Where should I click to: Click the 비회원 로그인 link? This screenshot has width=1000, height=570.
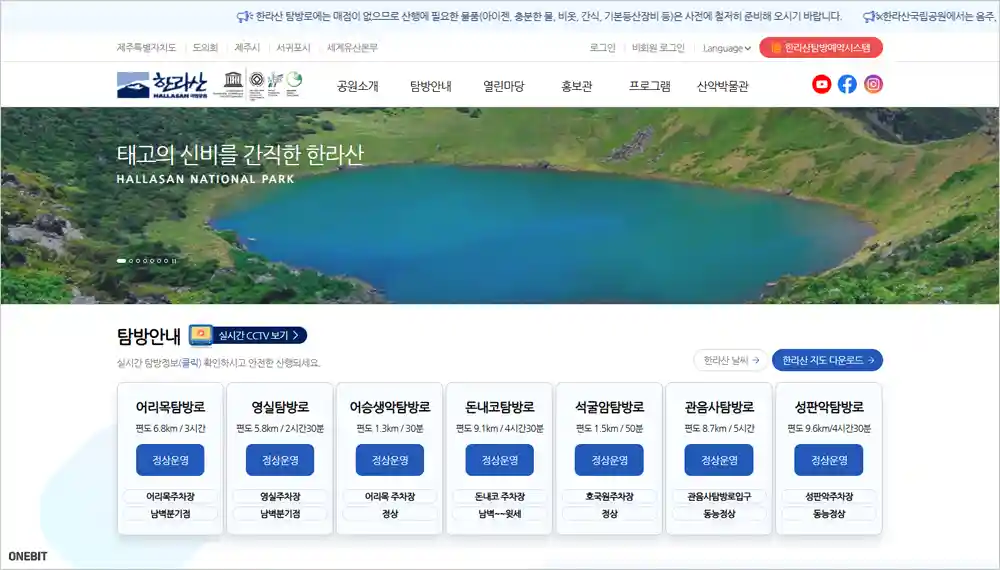click(658, 48)
